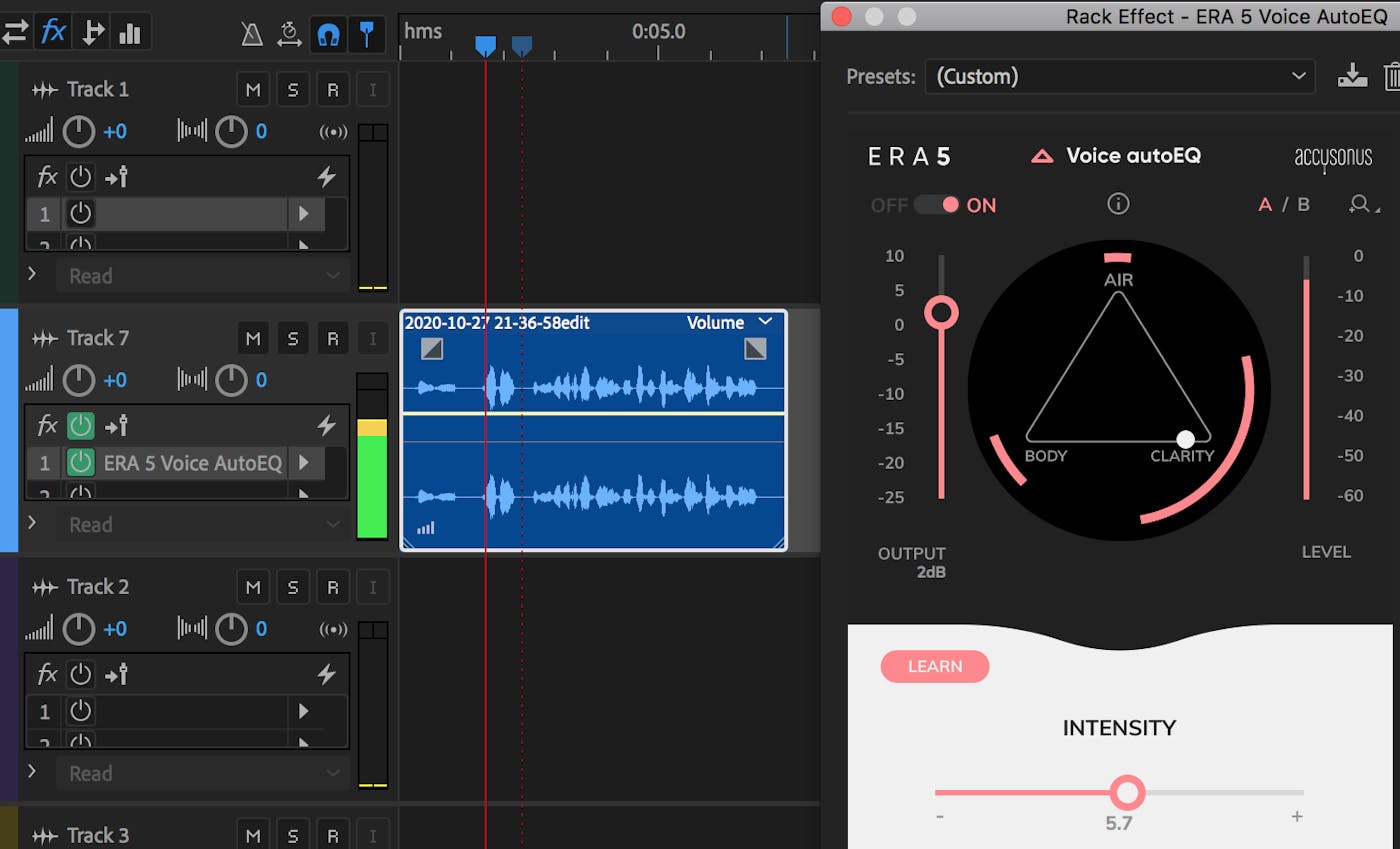The width and height of the screenshot is (1400, 849).
Task: Show the EQ bars view icon in toolbar
Action: (130, 32)
